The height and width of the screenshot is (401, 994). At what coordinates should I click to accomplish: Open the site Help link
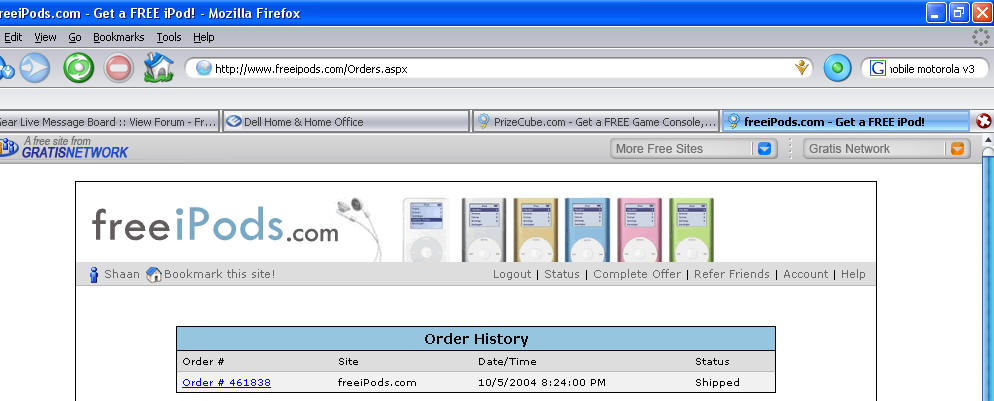[x=853, y=274]
